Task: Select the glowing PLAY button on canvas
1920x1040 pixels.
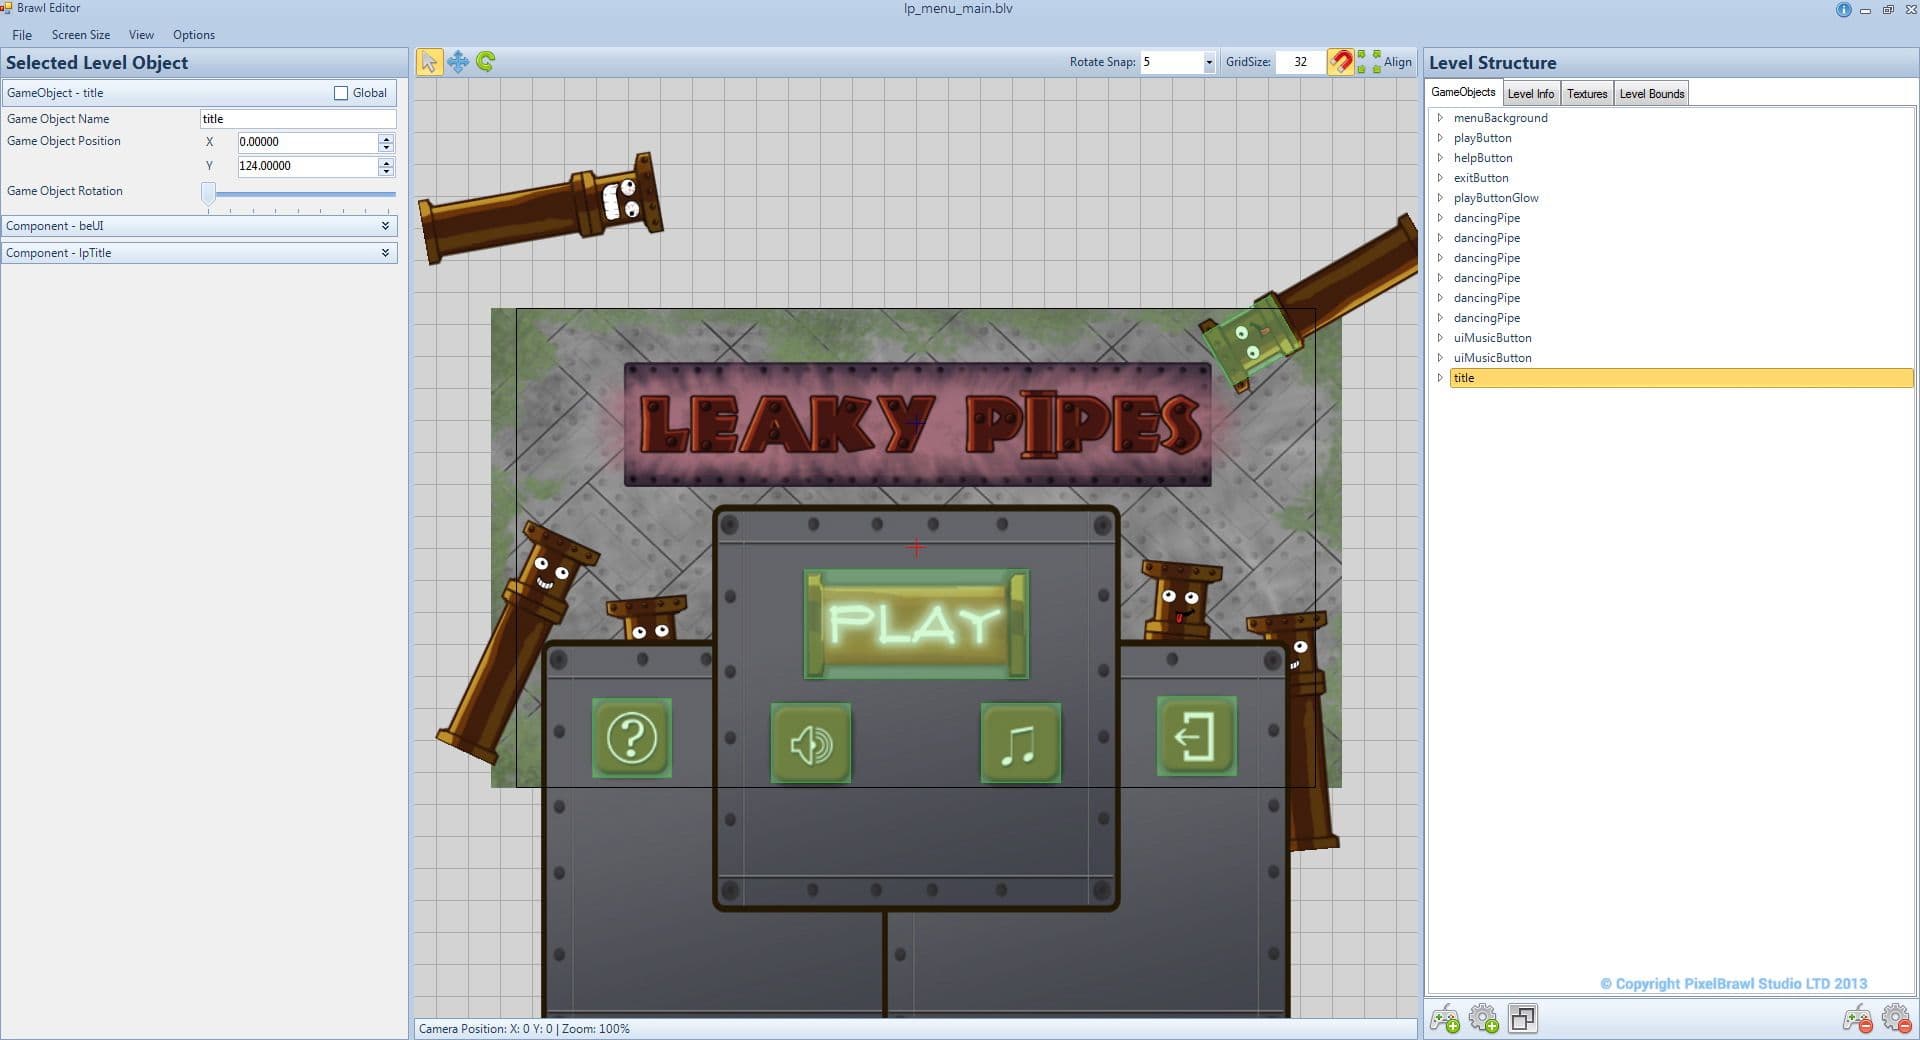Action: [x=916, y=624]
